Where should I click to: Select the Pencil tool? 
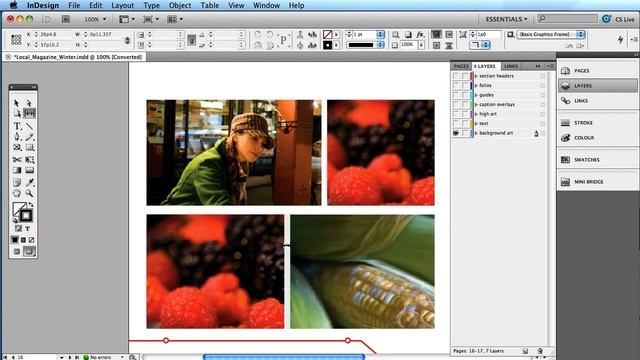(x=29, y=137)
